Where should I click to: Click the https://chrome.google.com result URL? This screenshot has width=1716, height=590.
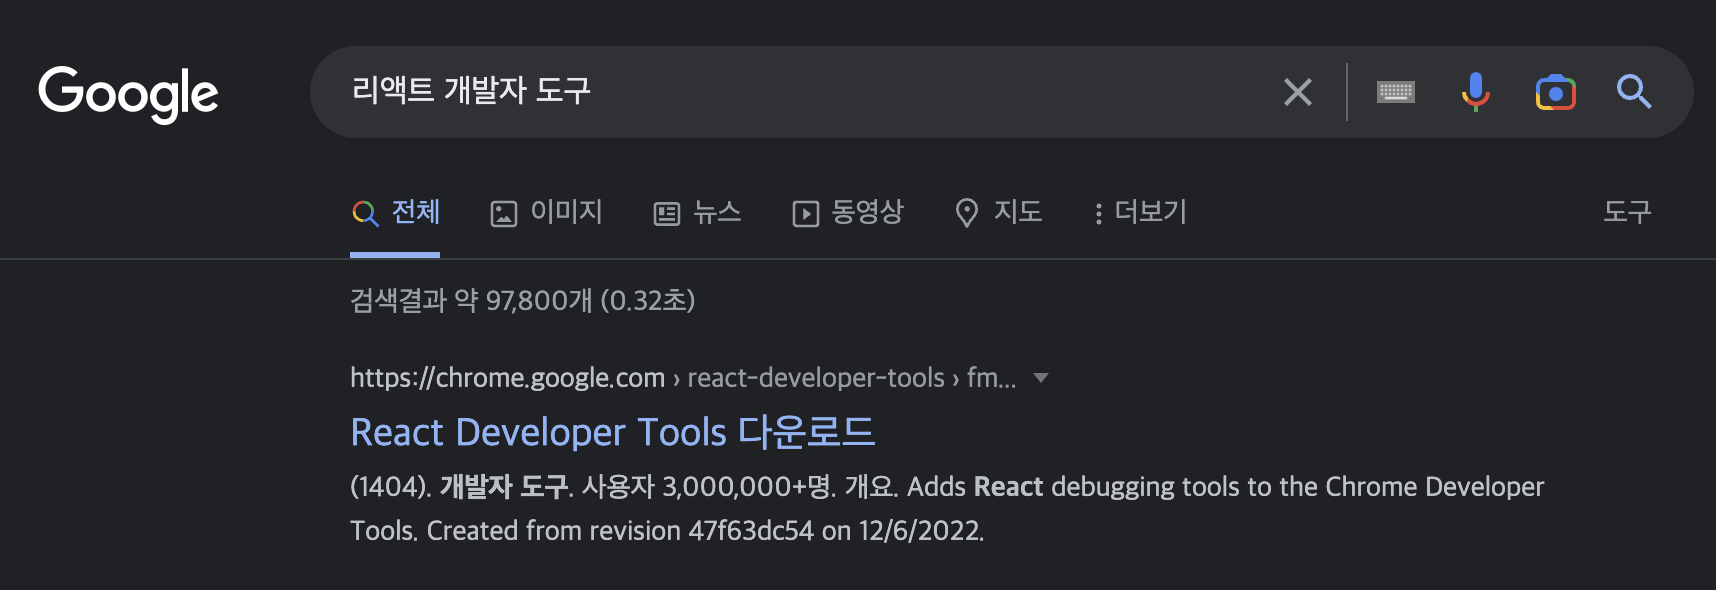click(x=507, y=378)
